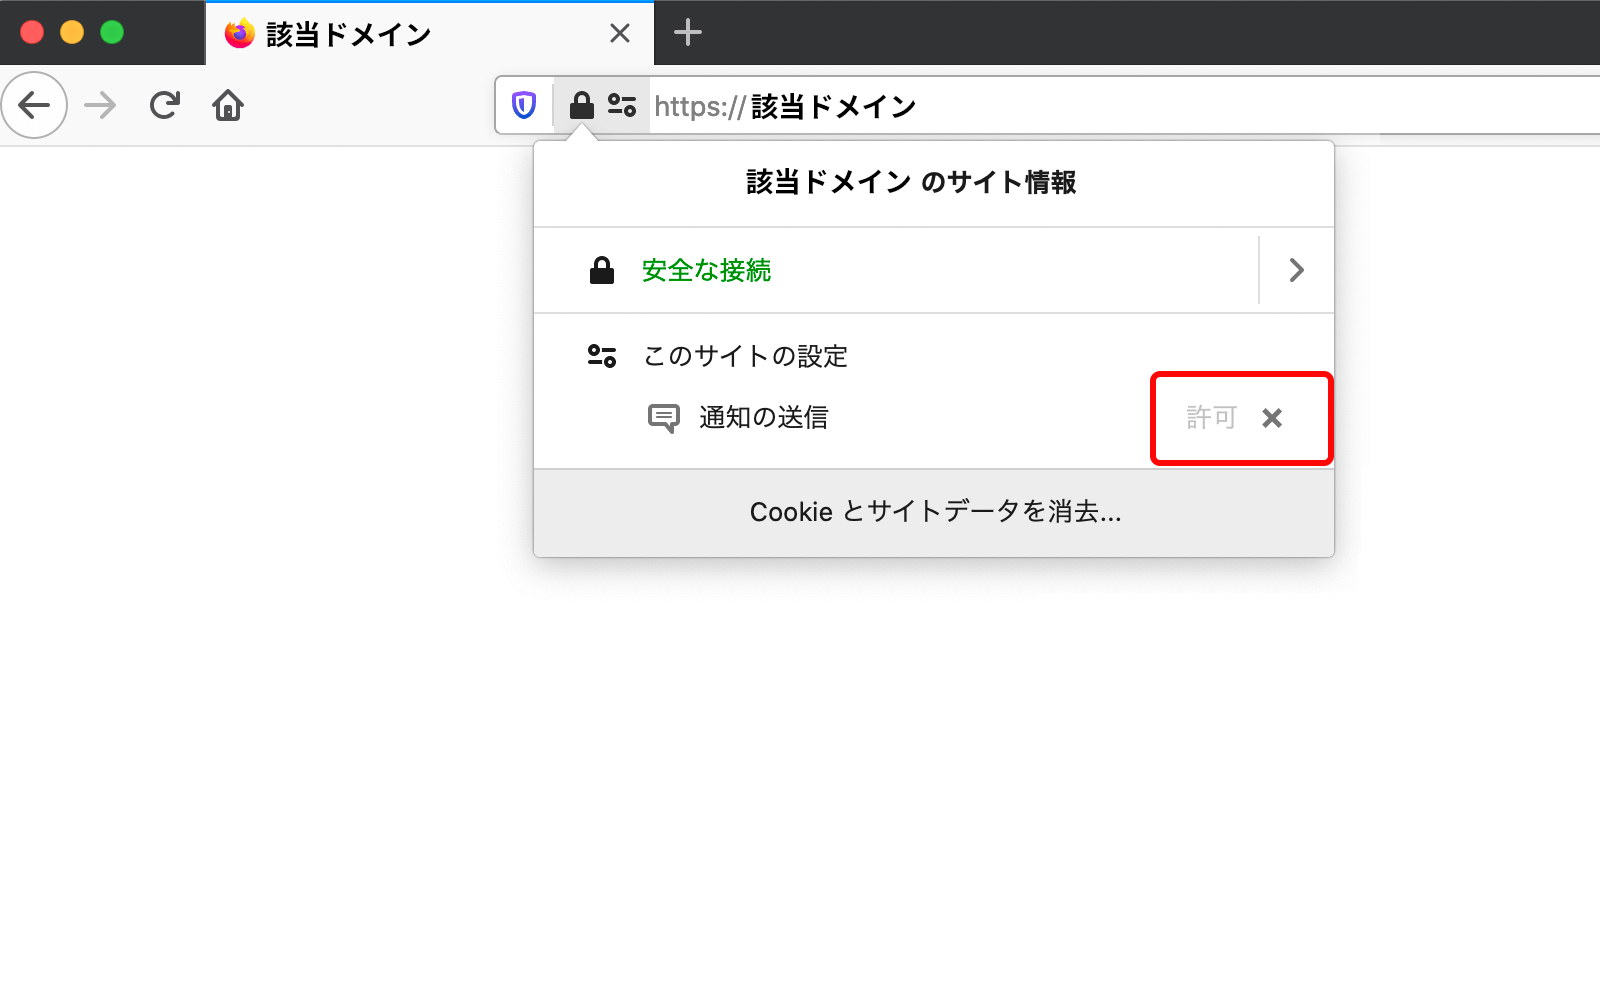The height and width of the screenshot is (1000, 1600).
Task: Click the forward arrow navigation button
Action: (100, 105)
